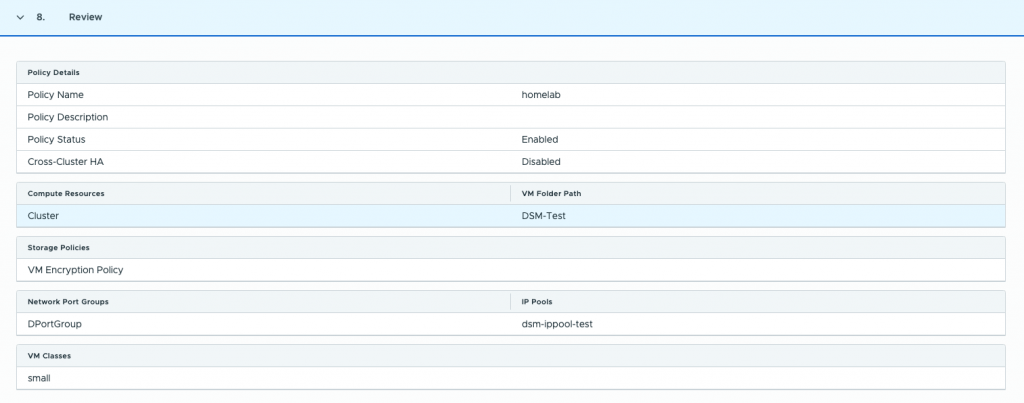This screenshot has width=1024, height=403.
Task: Click the dsm-ippool-test IP pool value
Action: [557, 324]
